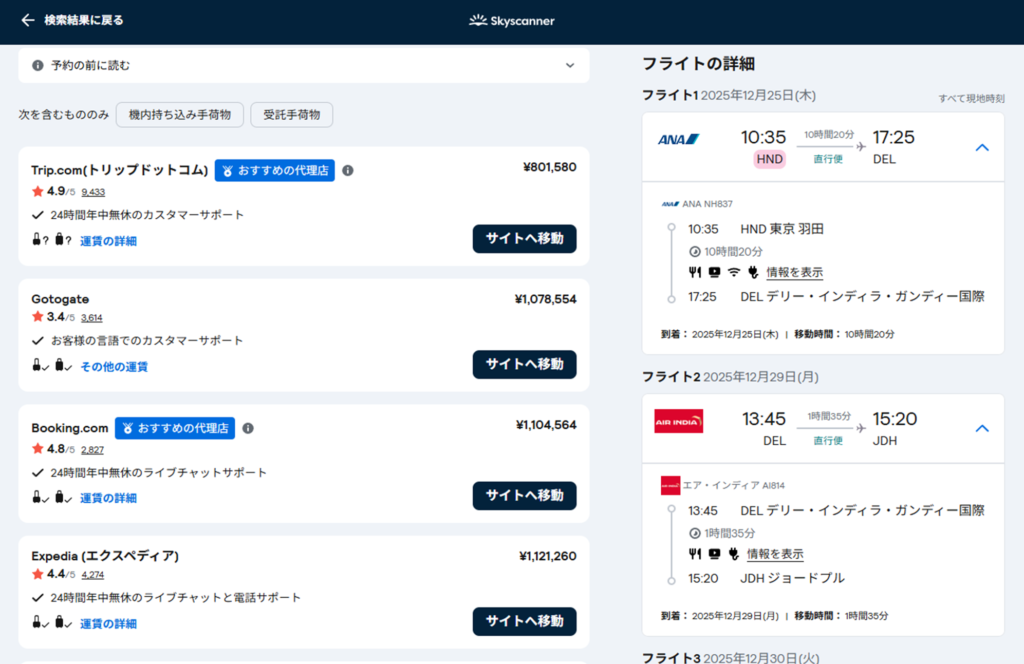This screenshot has height=664, width=1024.
Task: Open Gotogate その他の運賃 link
Action: pyautogui.click(x=114, y=367)
